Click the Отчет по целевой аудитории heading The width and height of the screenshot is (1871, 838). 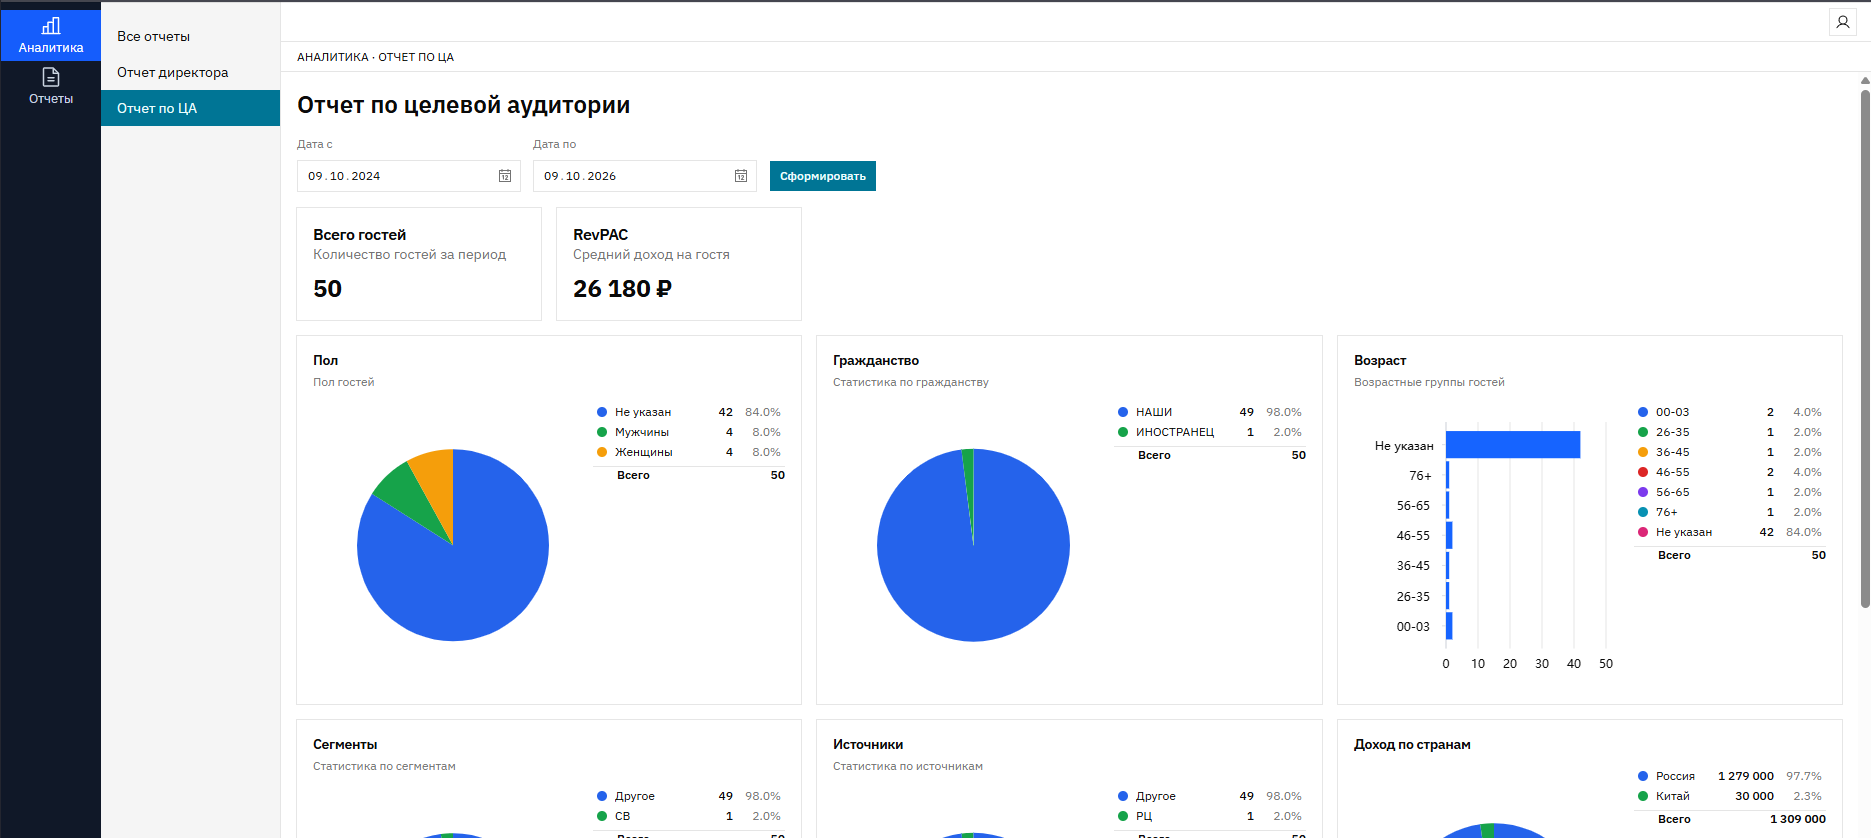click(x=463, y=105)
